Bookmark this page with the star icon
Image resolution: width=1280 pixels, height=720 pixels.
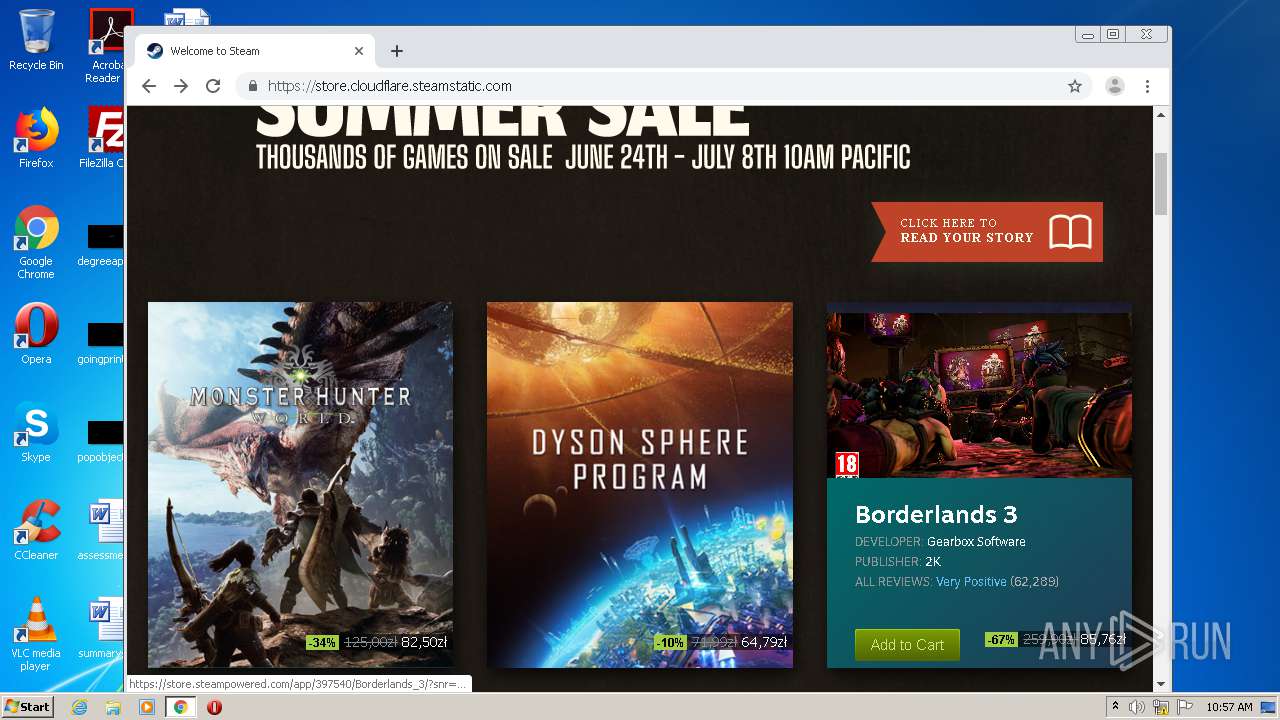pyautogui.click(x=1075, y=86)
